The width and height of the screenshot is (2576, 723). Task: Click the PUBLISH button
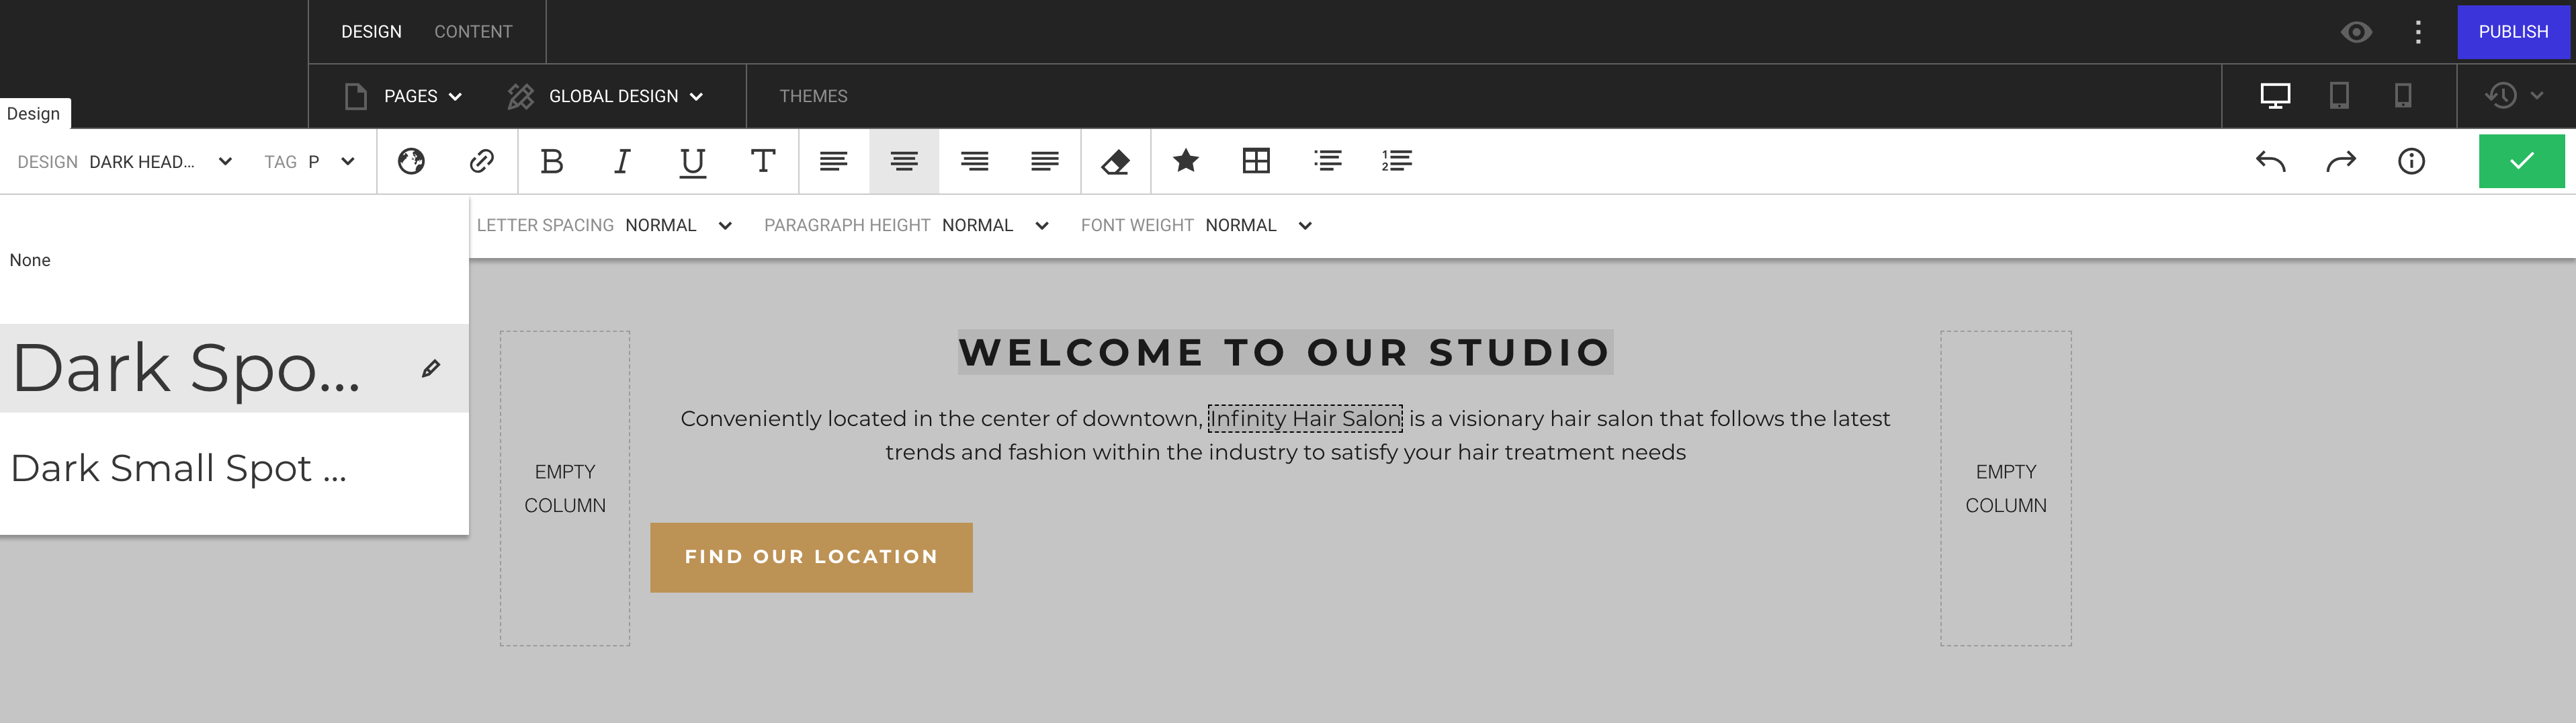[x=2513, y=31]
